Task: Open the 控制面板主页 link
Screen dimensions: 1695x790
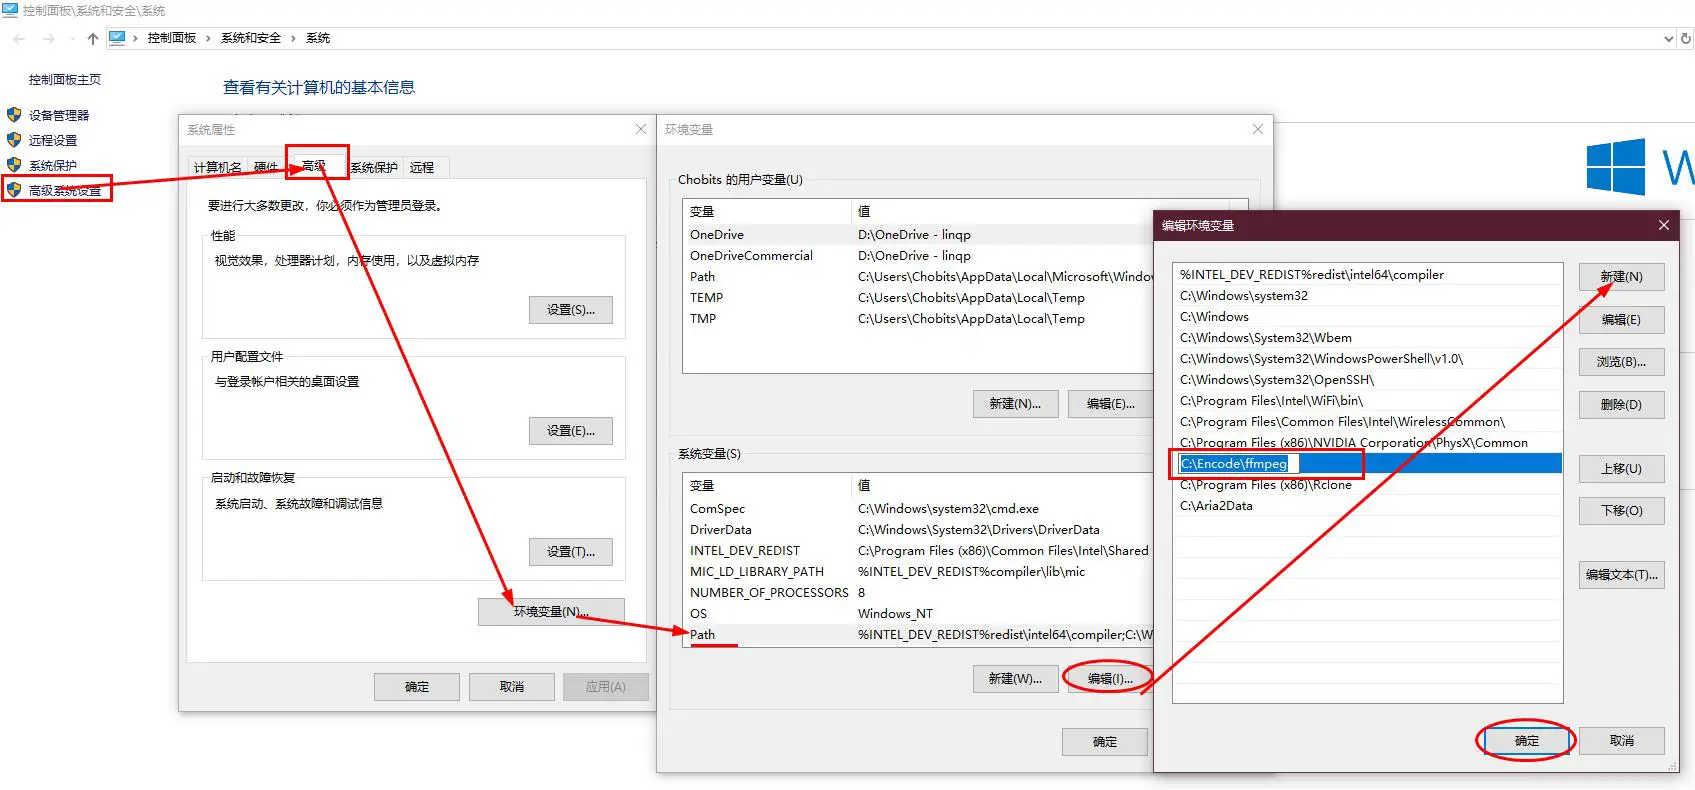Action: pyautogui.click(x=65, y=80)
